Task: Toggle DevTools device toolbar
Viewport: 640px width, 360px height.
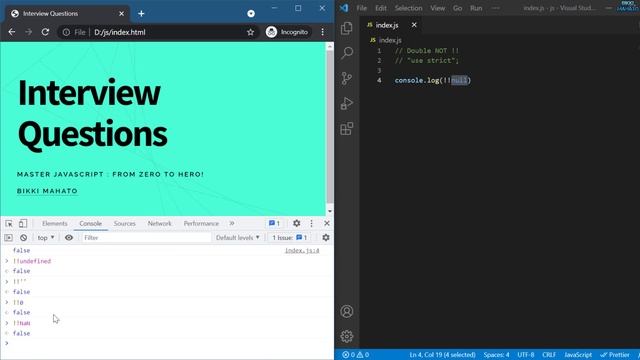Action: [23, 223]
